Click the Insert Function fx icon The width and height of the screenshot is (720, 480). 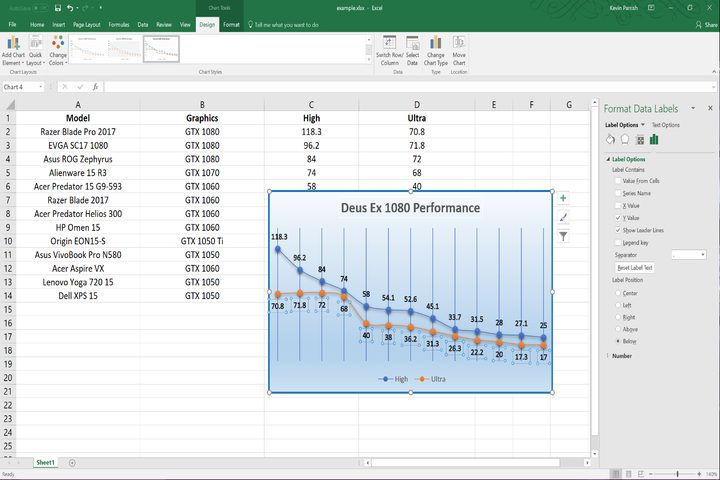pyautogui.click(x=95, y=87)
